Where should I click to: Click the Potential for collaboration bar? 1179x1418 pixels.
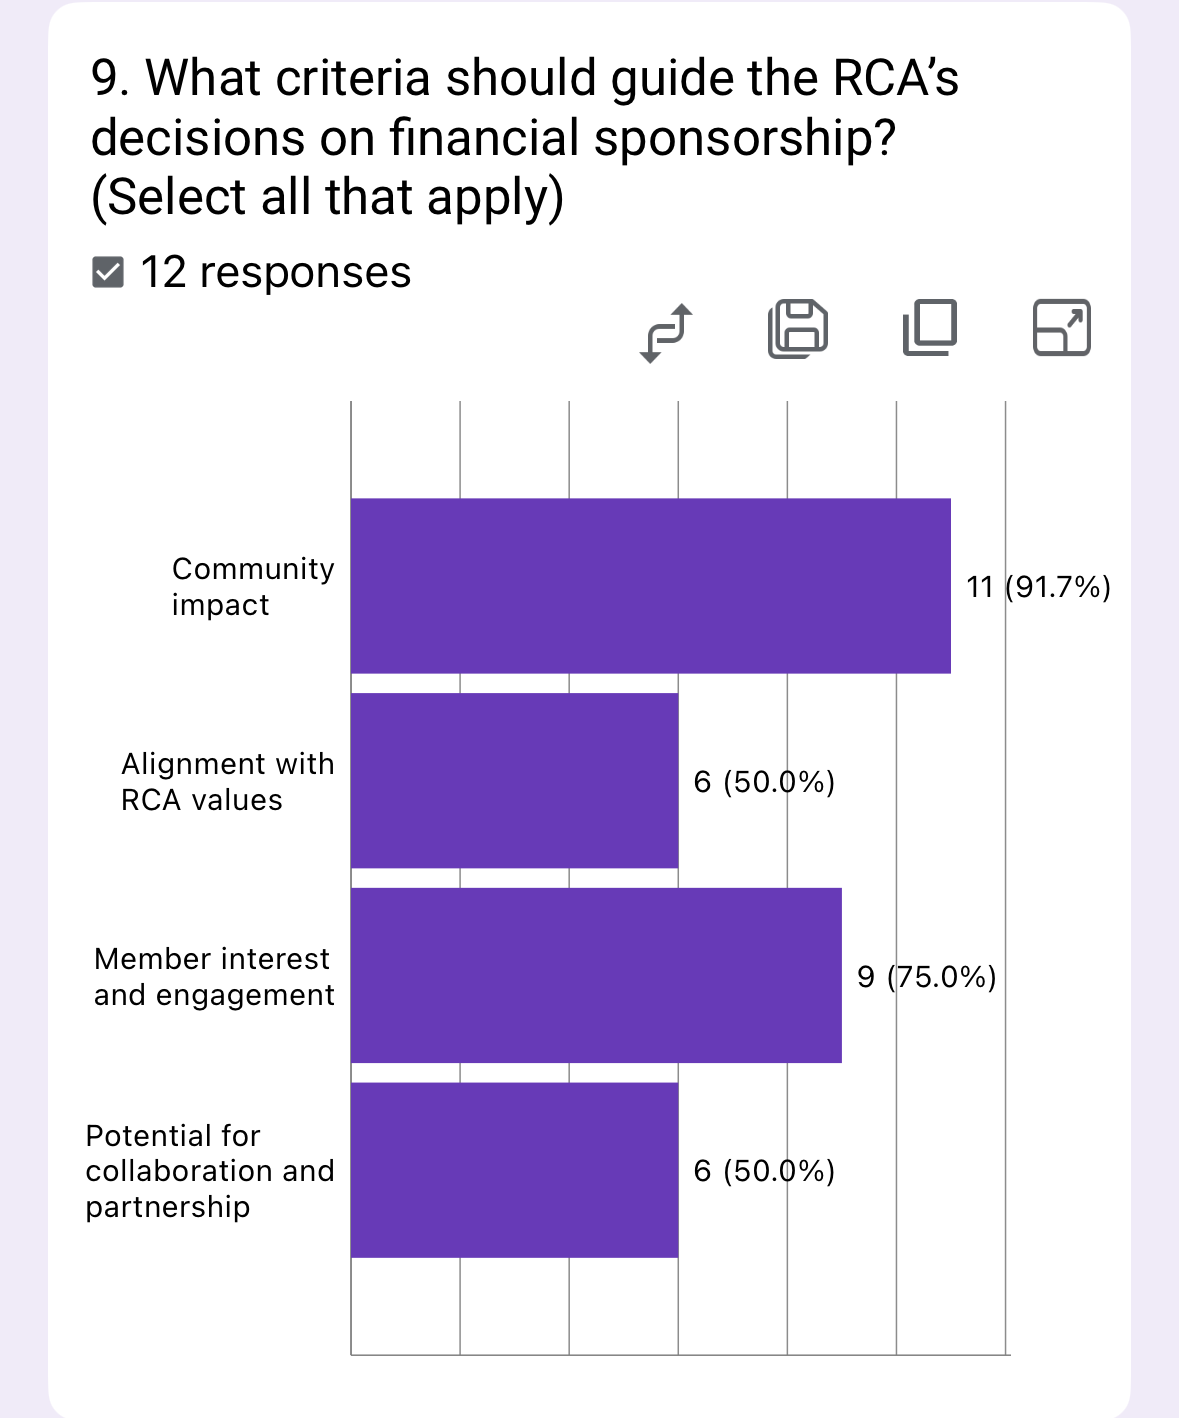point(514,1170)
